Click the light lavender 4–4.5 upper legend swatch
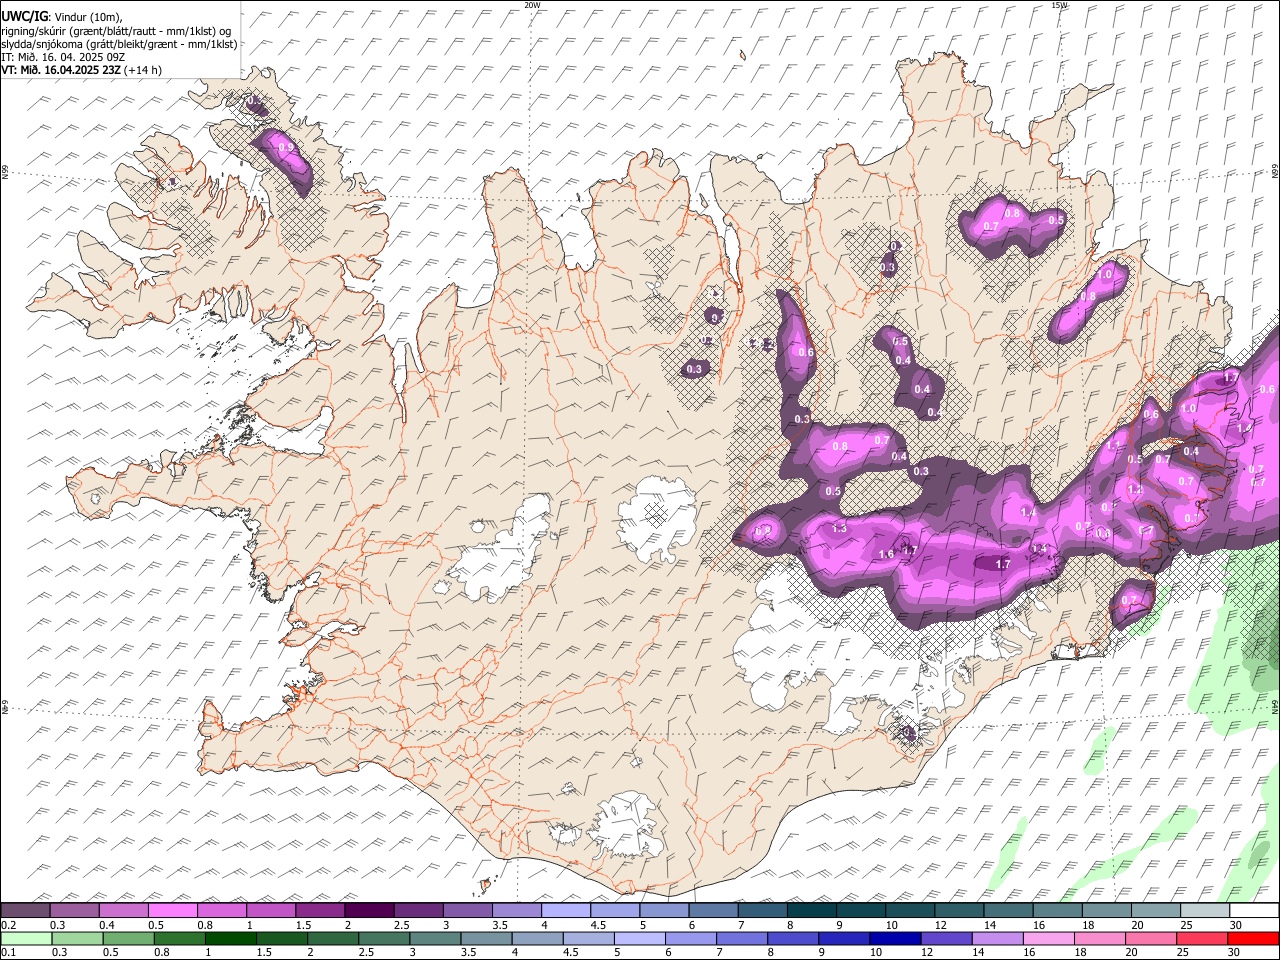 [x=566, y=911]
